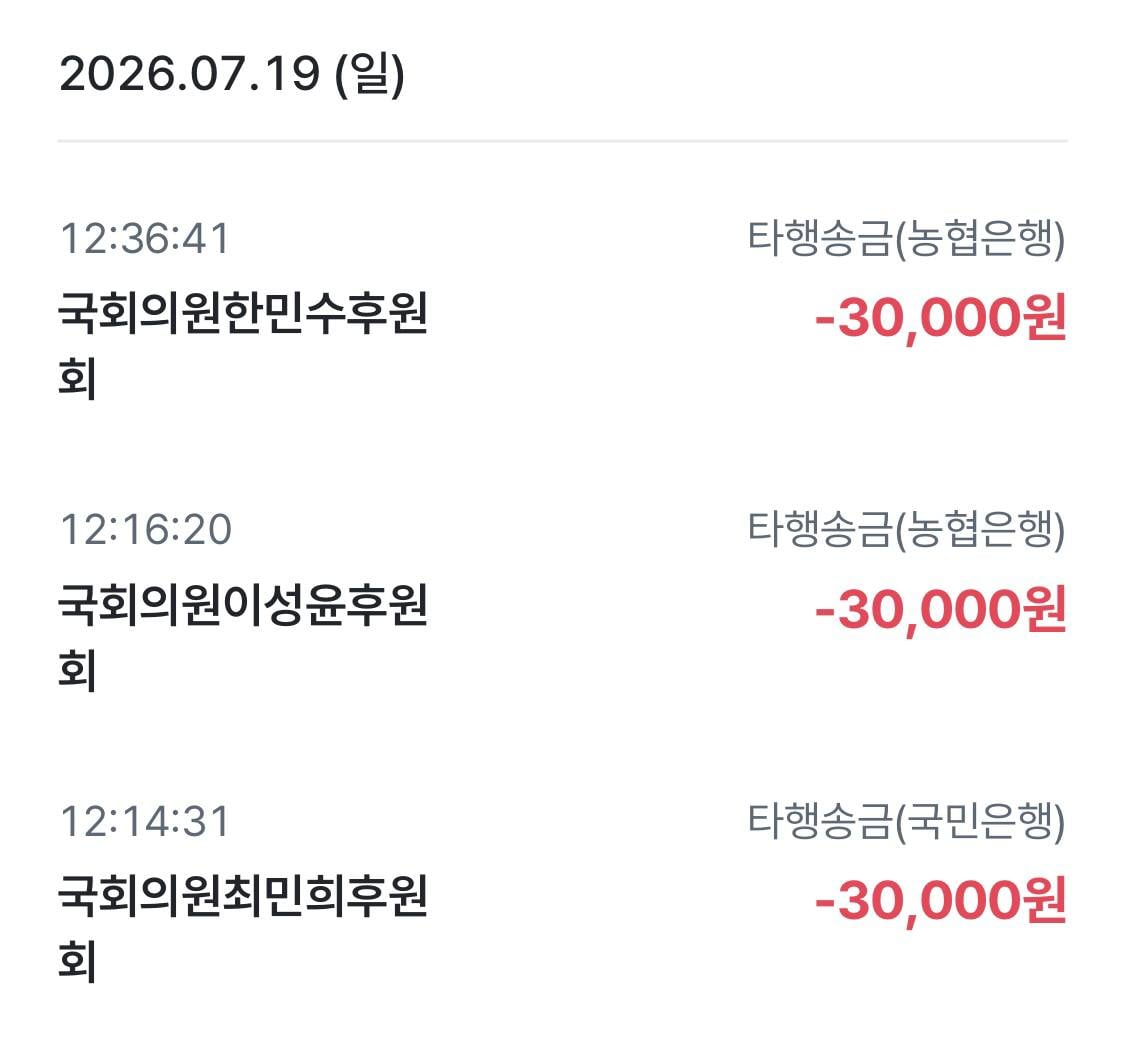This screenshot has height=1041, width=1124.
Task: Tap the (일) day-of-week label
Action: (x=370, y=74)
